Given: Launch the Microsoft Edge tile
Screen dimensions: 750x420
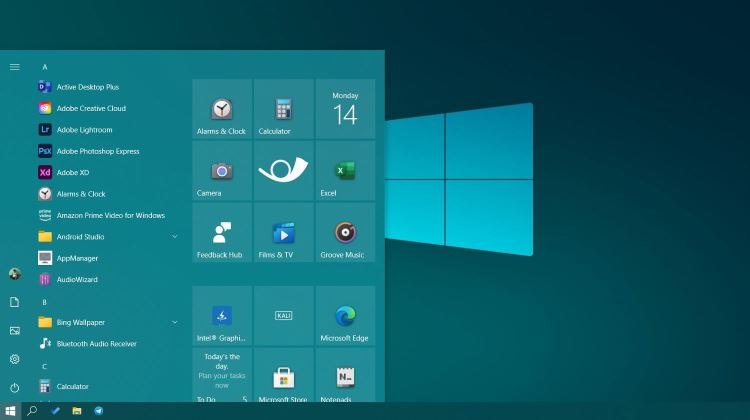Looking at the screenshot, I should 345,316.
